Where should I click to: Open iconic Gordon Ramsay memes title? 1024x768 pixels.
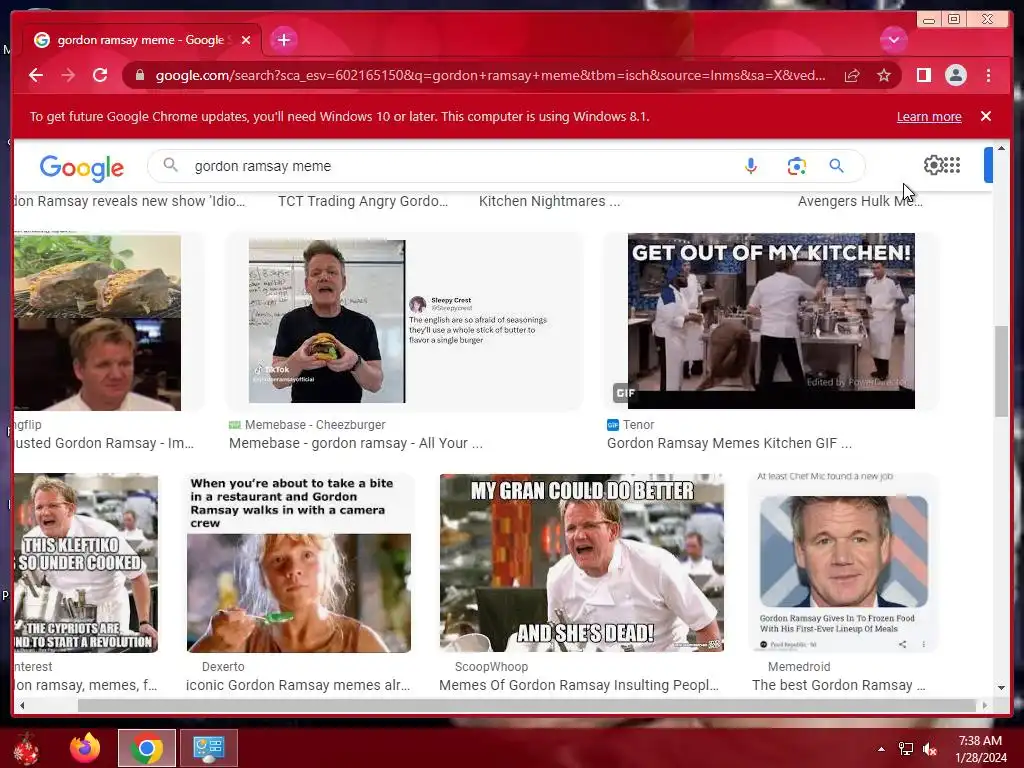point(298,685)
